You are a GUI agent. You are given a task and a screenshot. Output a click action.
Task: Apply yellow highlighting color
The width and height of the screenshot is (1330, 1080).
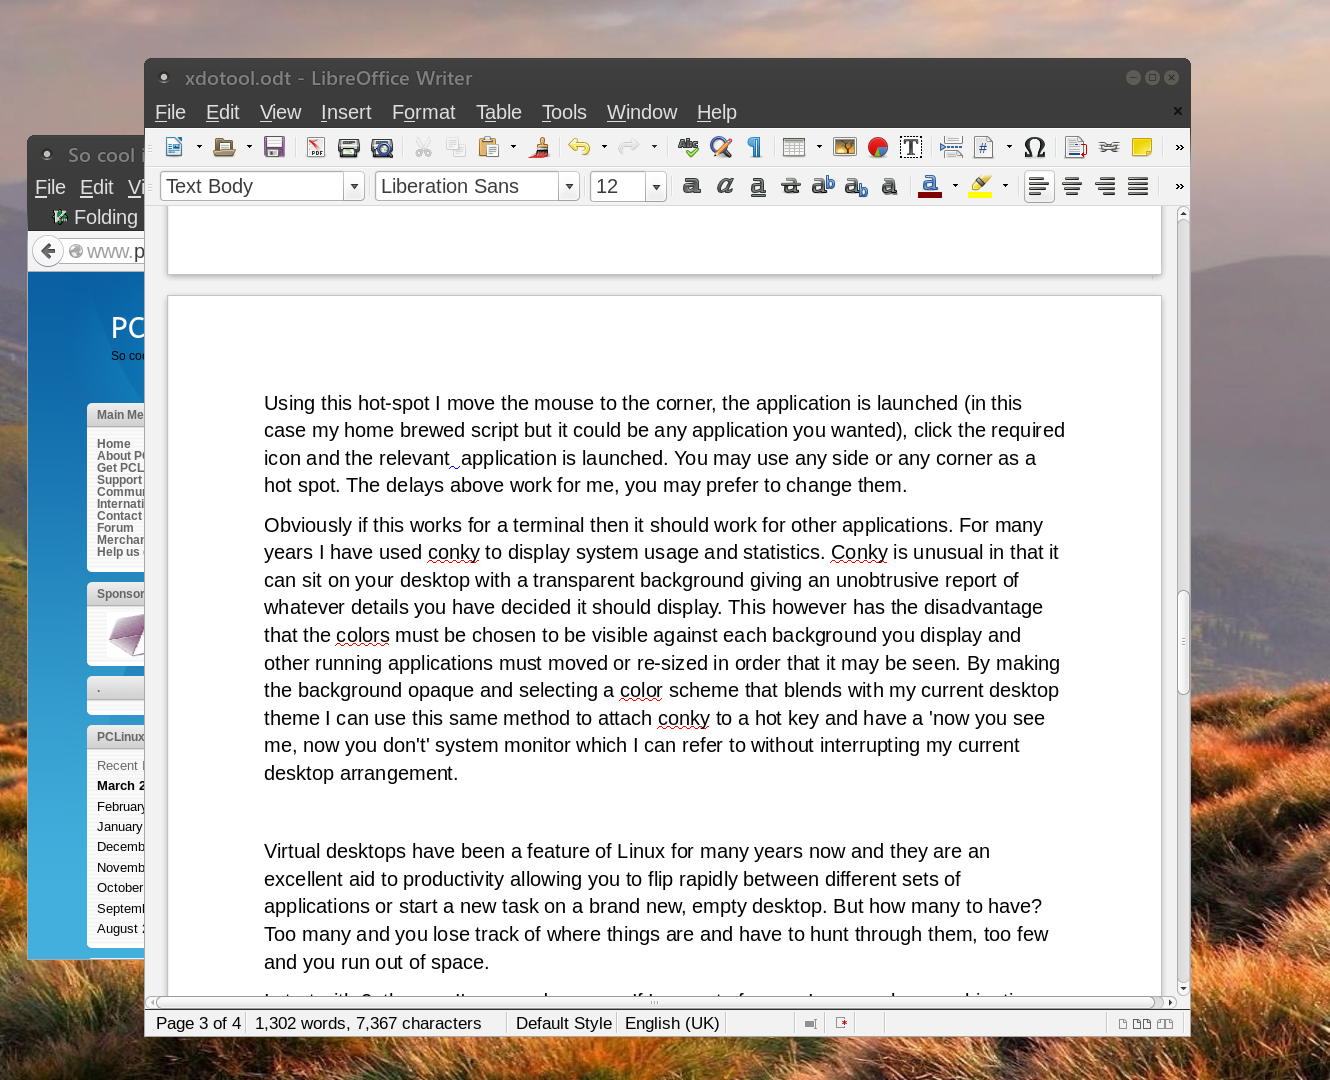tap(980, 186)
